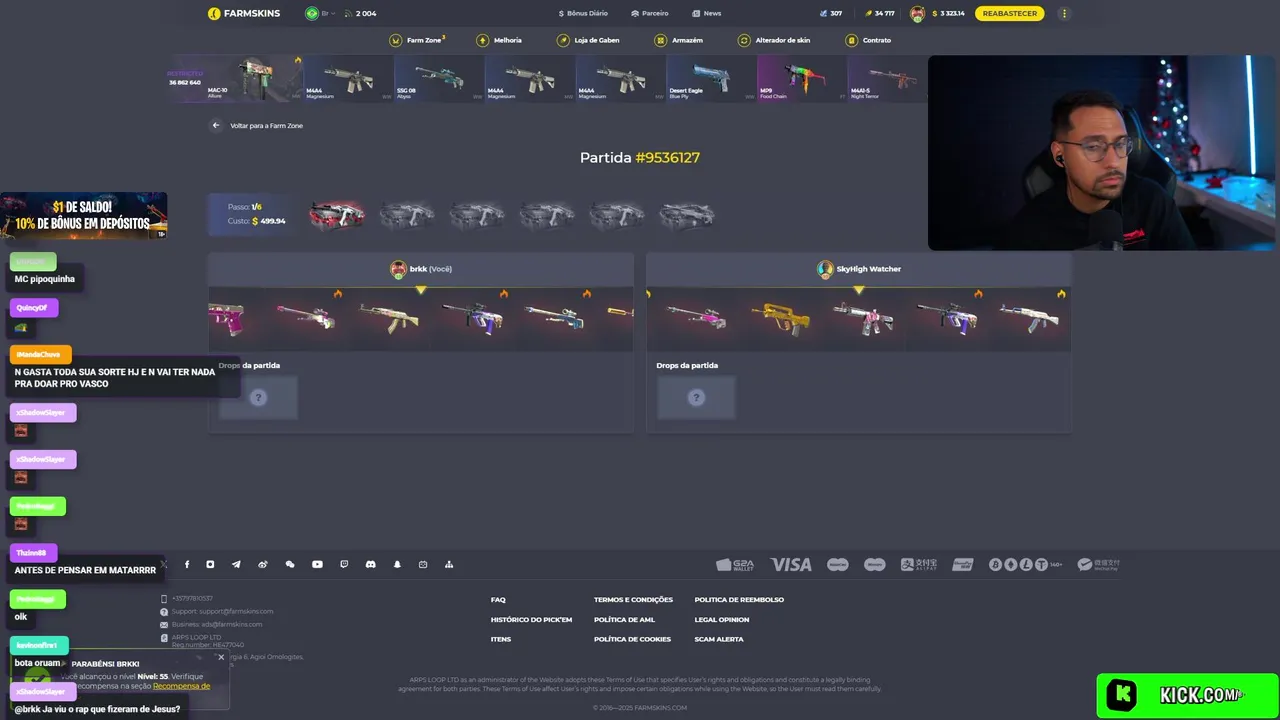The image size is (1280, 720).
Task: Open Politica de Reembolso link
Action: click(739, 599)
